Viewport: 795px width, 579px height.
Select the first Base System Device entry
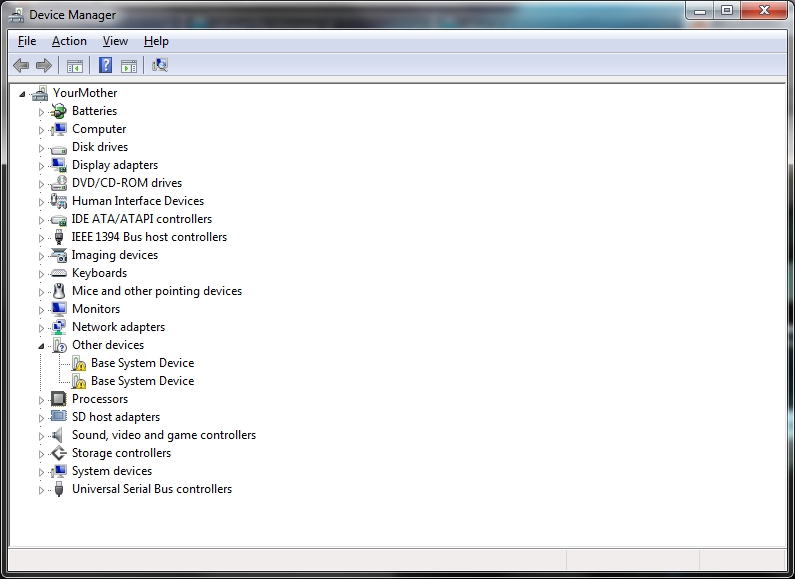point(142,363)
